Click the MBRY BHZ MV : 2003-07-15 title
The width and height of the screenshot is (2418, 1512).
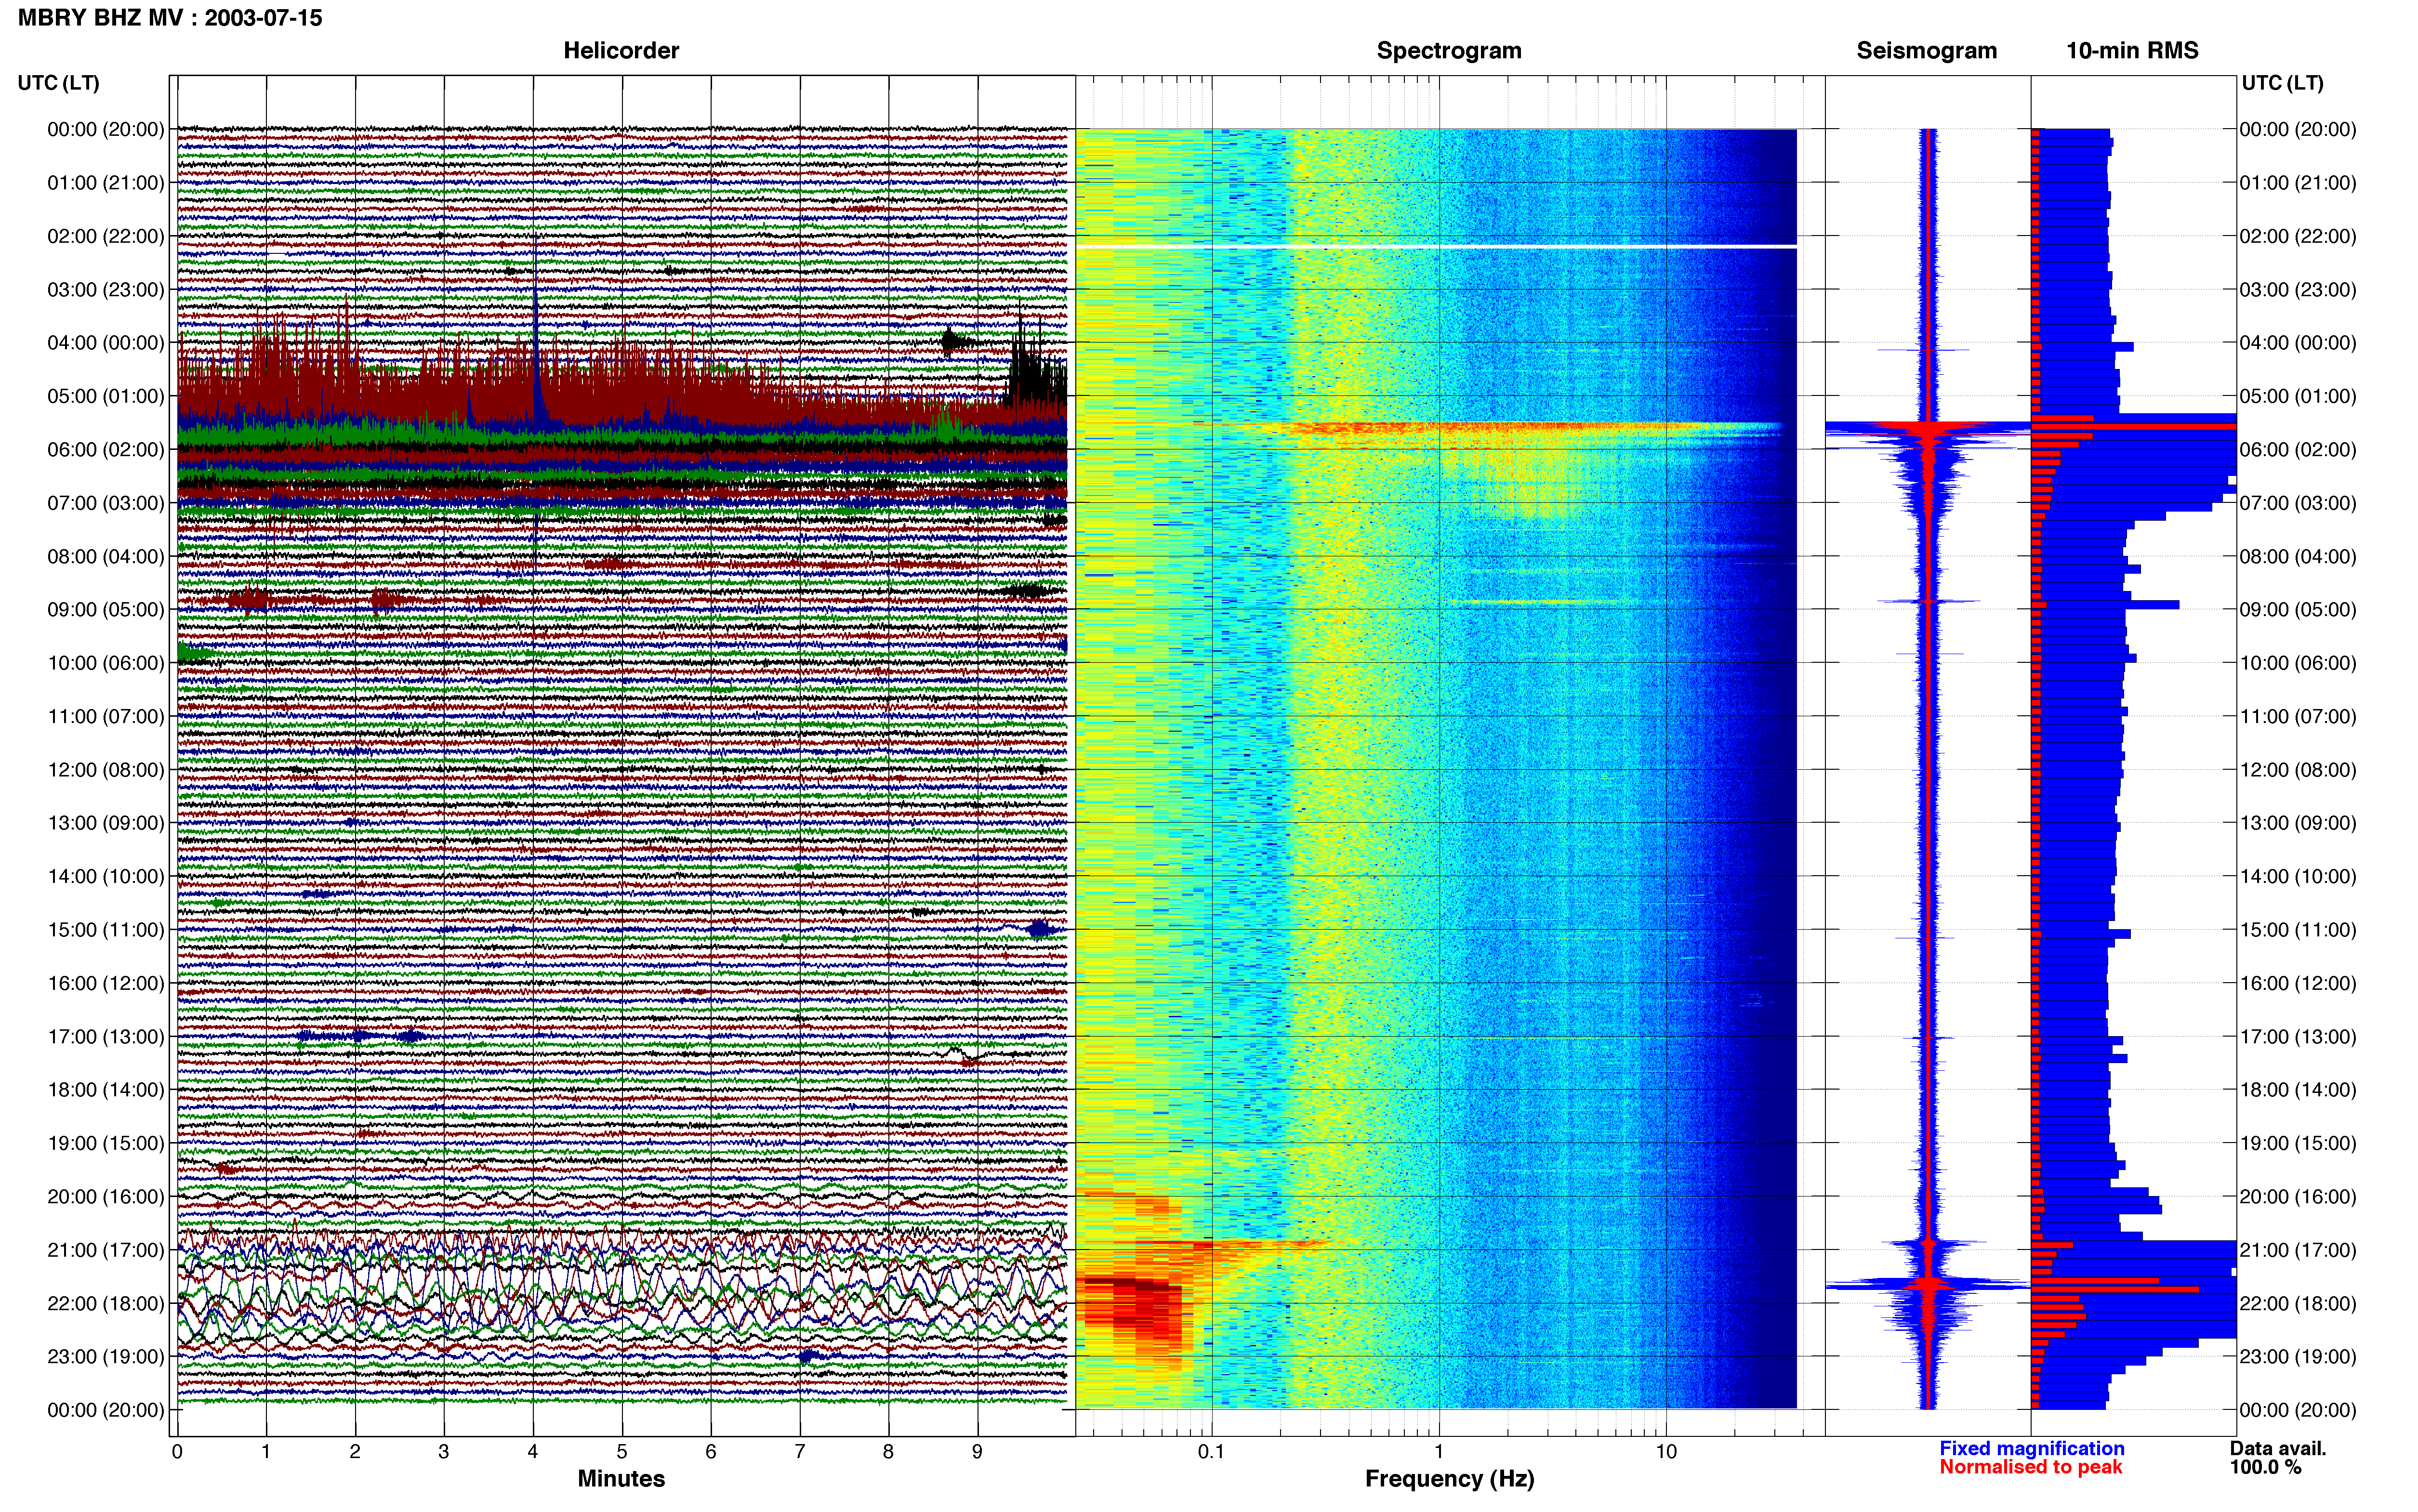pyautogui.click(x=170, y=18)
